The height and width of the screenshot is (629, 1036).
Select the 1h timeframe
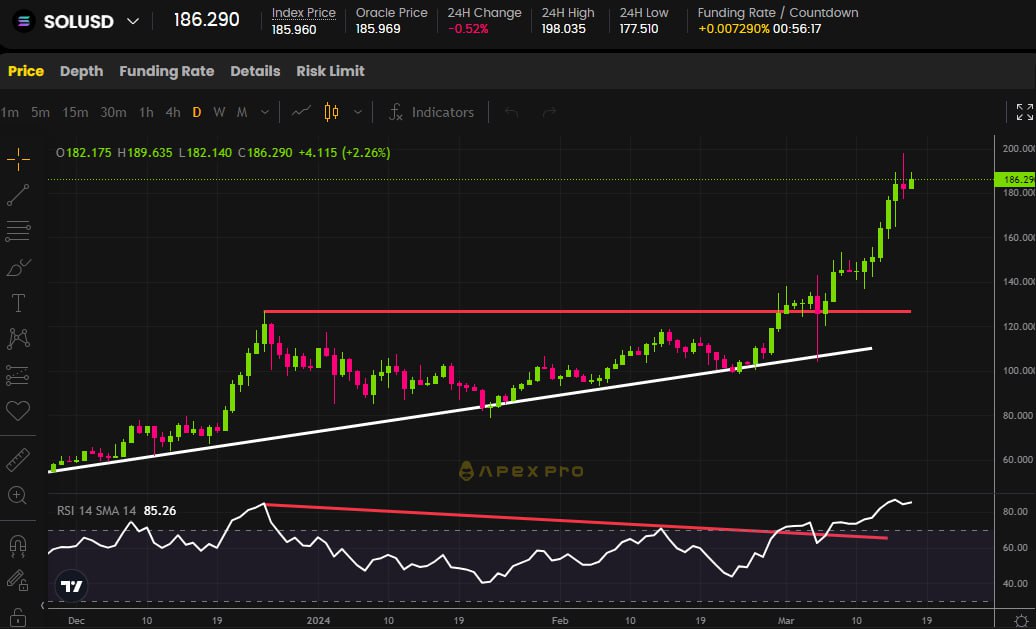tap(147, 112)
